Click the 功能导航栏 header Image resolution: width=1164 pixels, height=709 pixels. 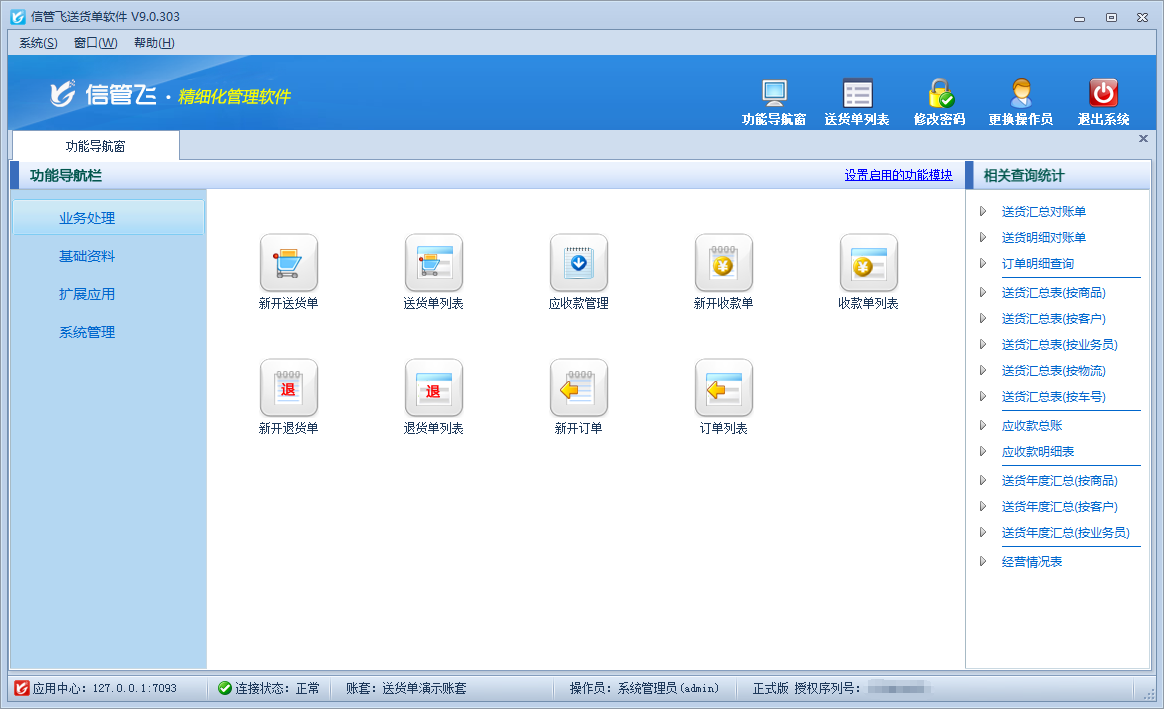(x=65, y=175)
